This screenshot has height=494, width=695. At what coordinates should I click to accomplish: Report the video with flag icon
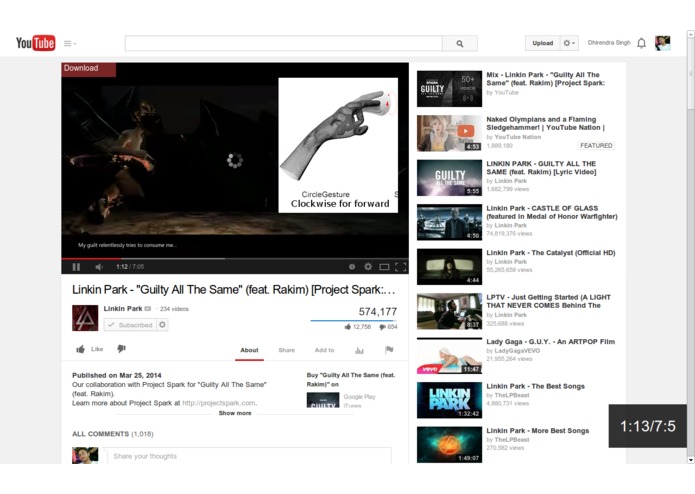click(x=389, y=350)
